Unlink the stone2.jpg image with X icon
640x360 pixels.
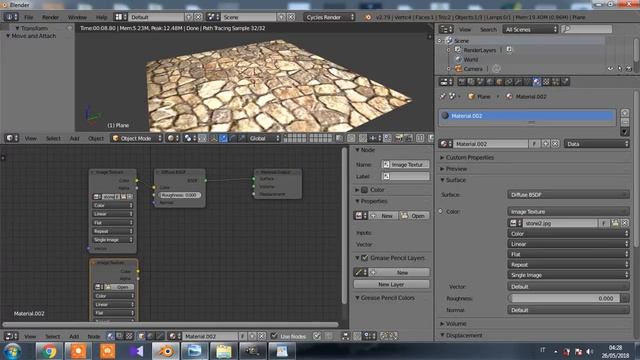[624, 223]
